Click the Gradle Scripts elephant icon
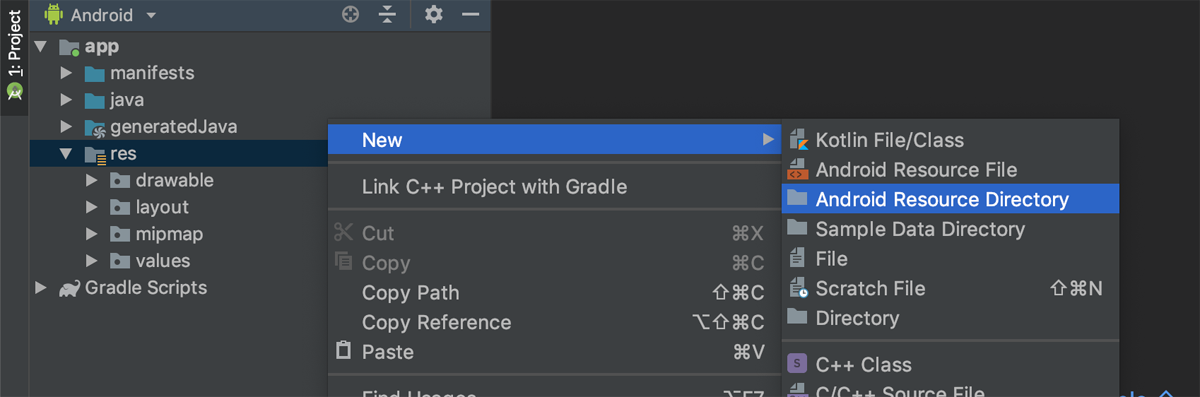The width and height of the screenshot is (1200, 397). point(69,288)
